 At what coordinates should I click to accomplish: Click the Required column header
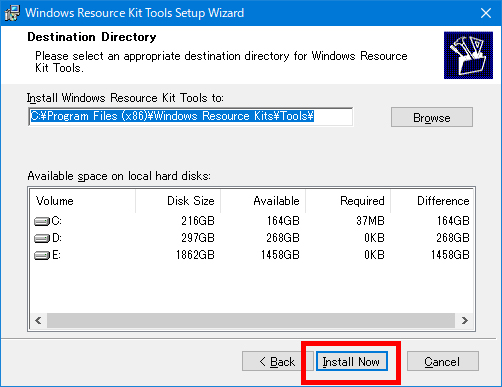point(348,201)
